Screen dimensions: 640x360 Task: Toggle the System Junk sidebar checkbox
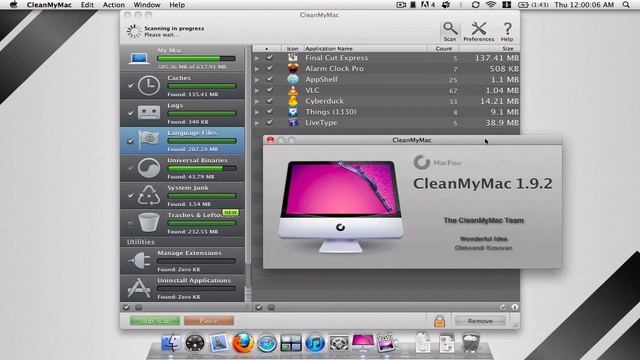tap(130, 196)
